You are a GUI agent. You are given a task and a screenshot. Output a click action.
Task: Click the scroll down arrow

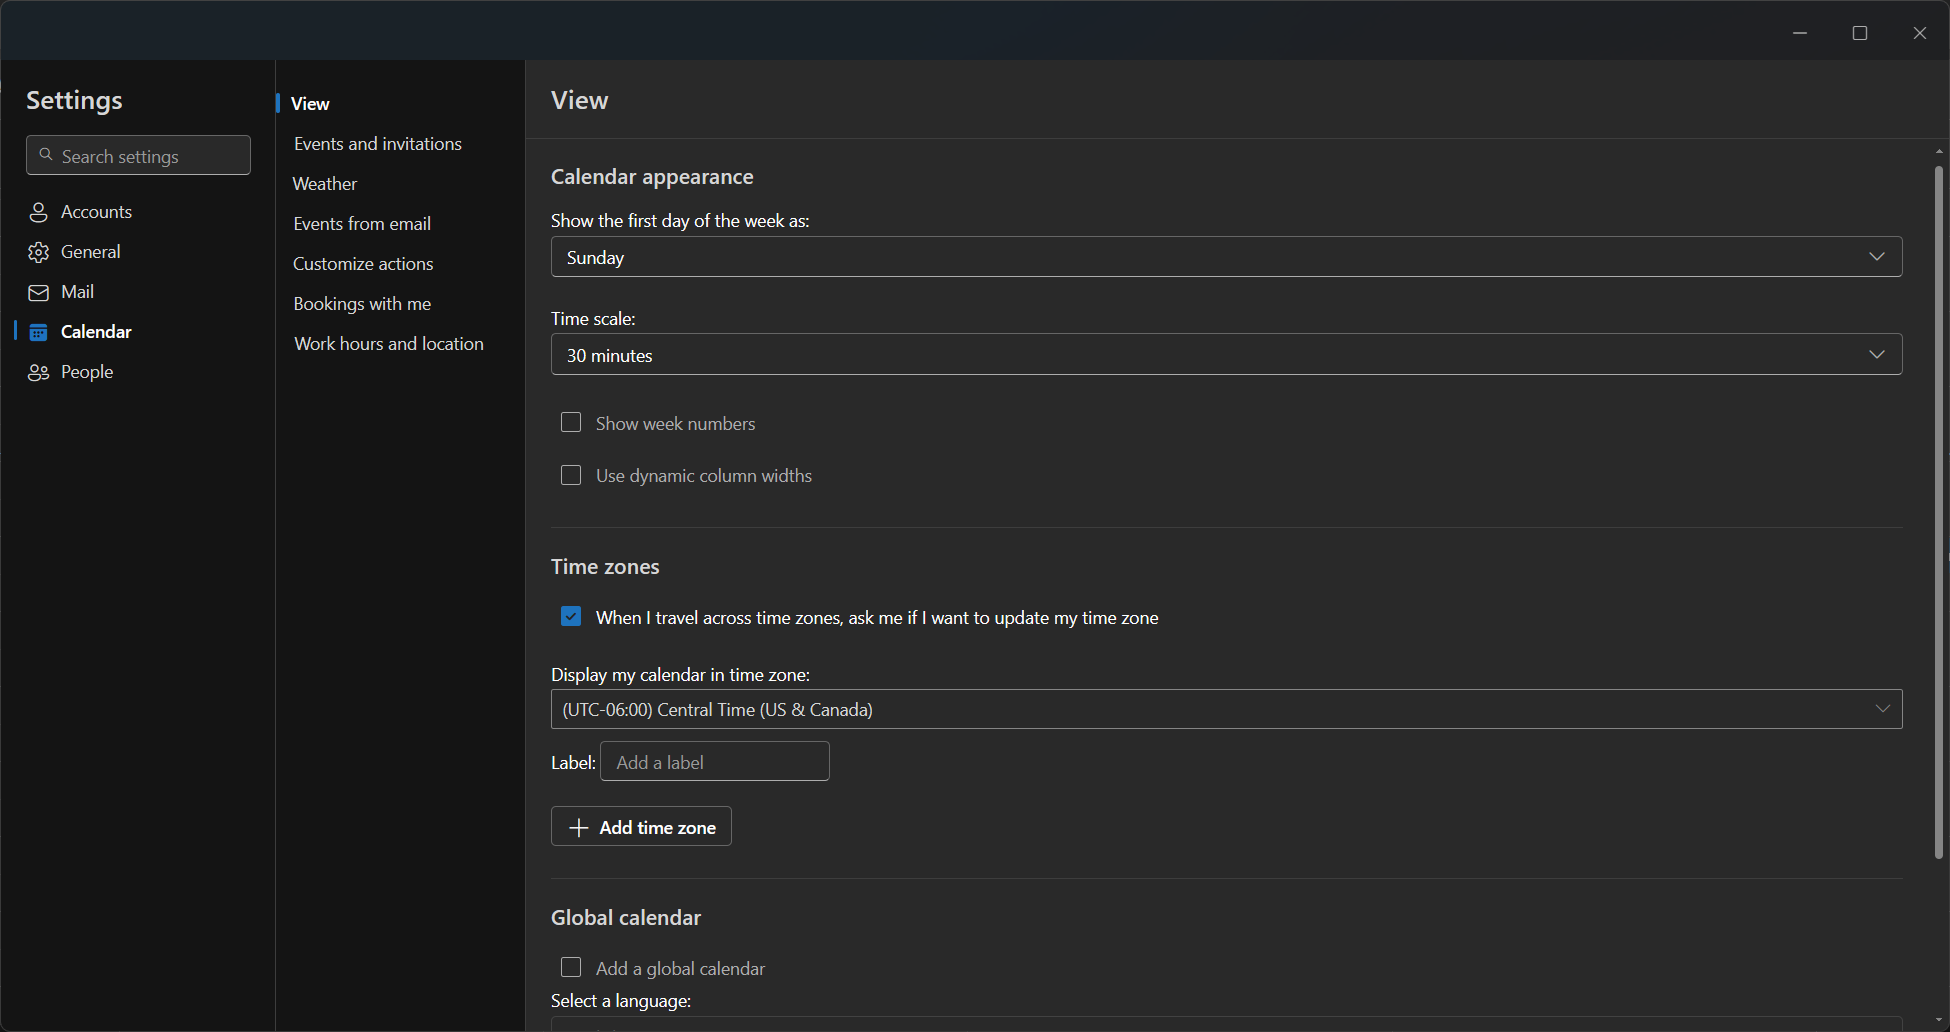(x=1939, y=1021)
